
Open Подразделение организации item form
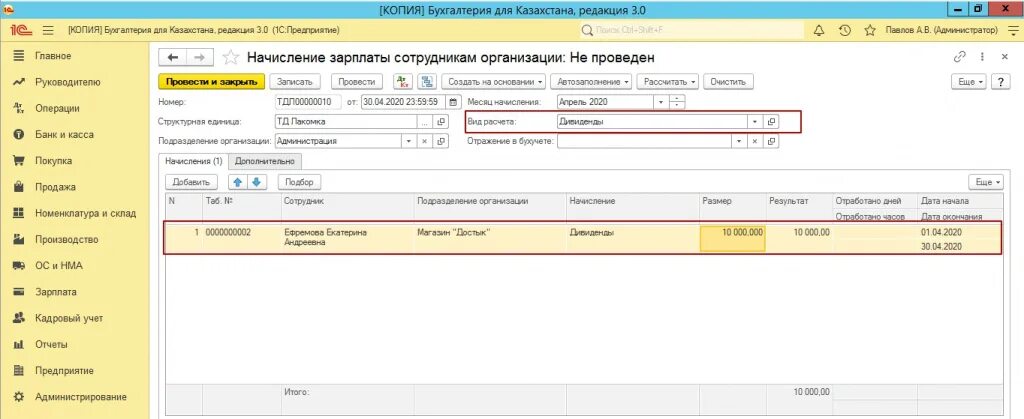coord(441,141)
